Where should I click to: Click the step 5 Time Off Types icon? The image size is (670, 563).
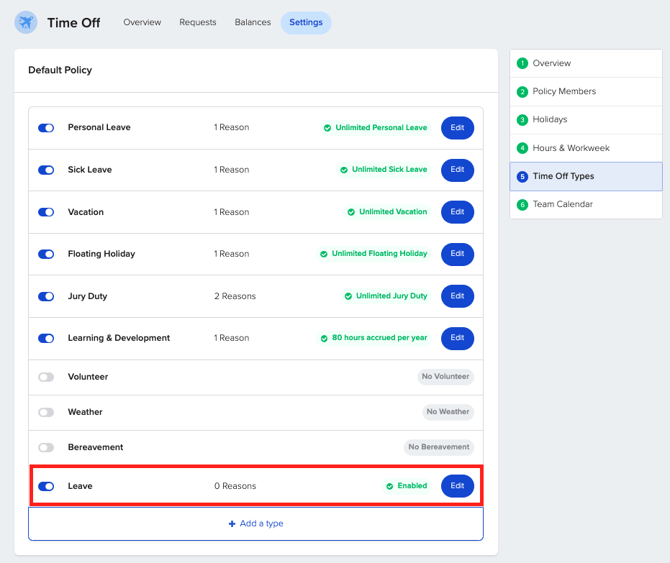[522, 176]
